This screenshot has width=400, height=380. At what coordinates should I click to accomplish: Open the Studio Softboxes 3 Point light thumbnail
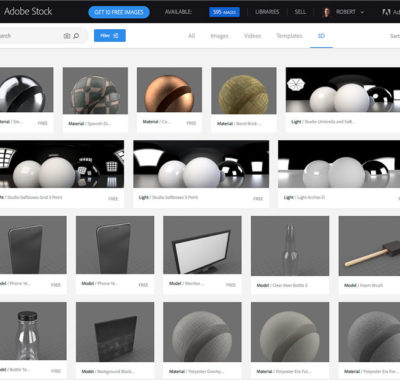tap(201, 164)
